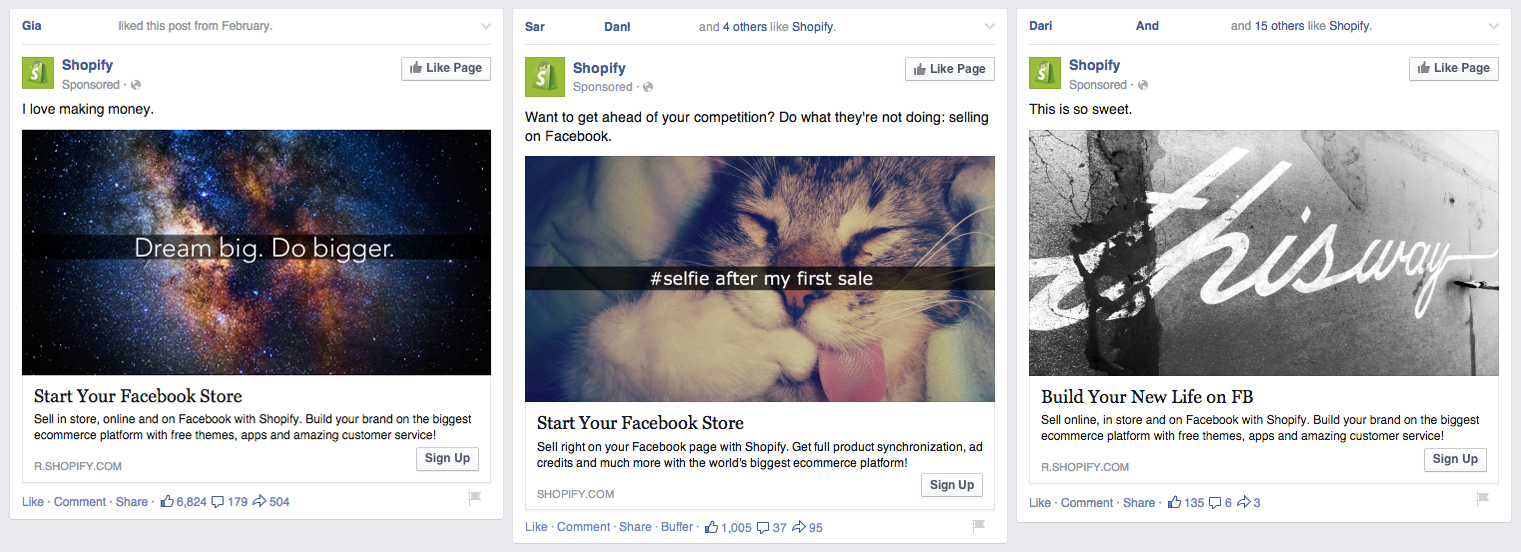Toggle Like Page on the galaxy ad
Viewport: 1521px width, 552px height.
coord(446,68)
